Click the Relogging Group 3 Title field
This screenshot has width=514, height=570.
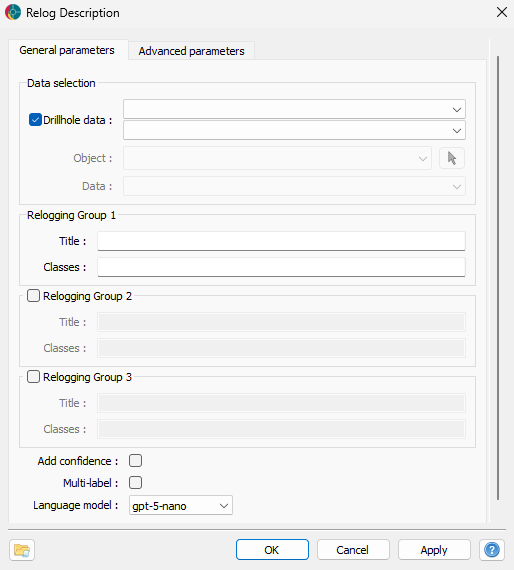281,403
